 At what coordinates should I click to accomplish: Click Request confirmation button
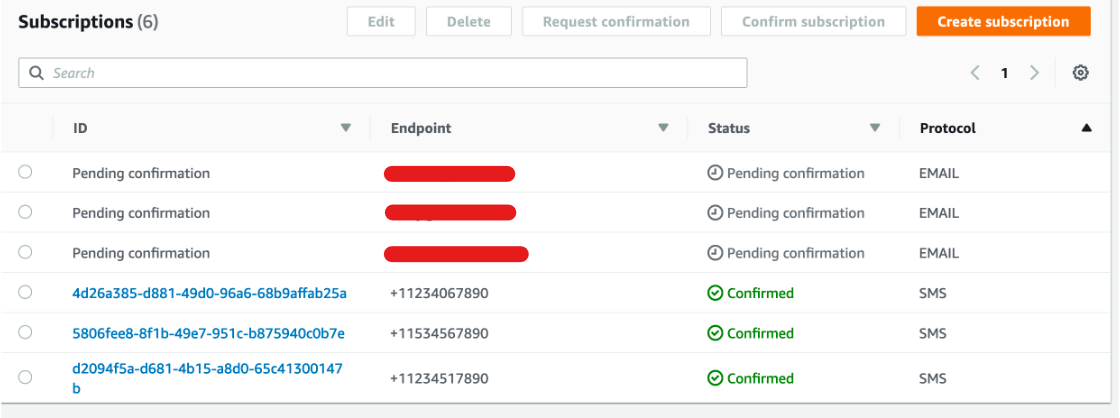616,21
